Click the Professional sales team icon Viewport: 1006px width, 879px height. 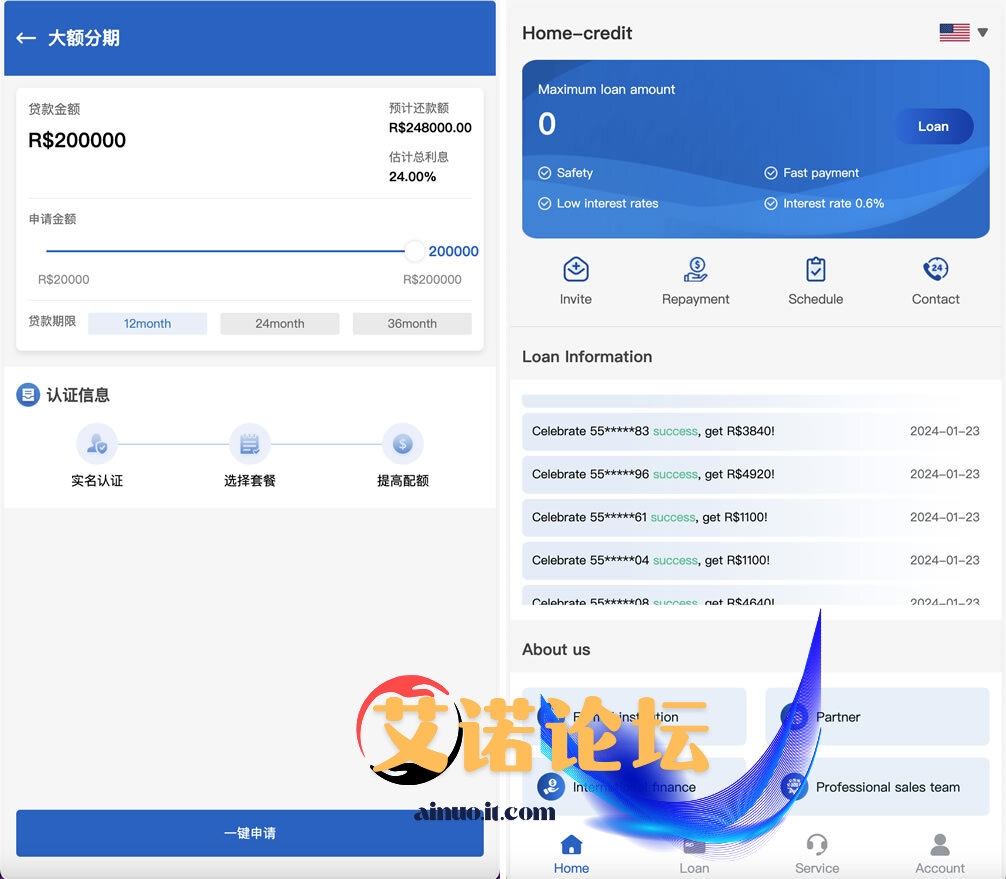794,786
